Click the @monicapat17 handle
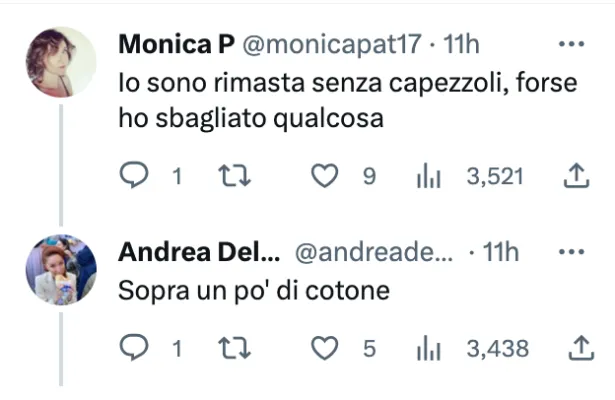This screenshot has width=615, height=400. pos(331,45)
